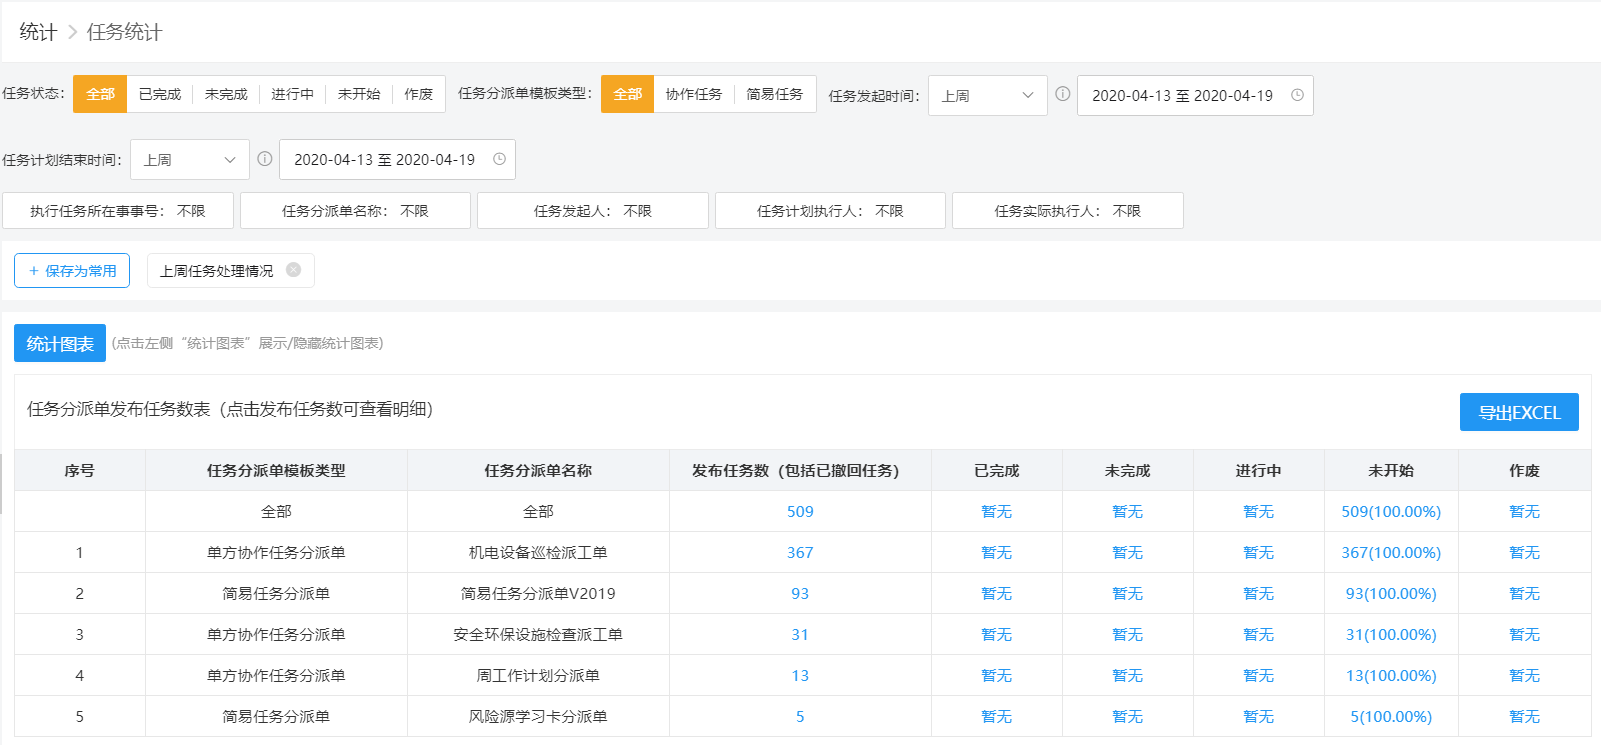Viewport: 1601px width, 745px height.
Task: Choose 简易任务 template type
Action: (775, 94)
